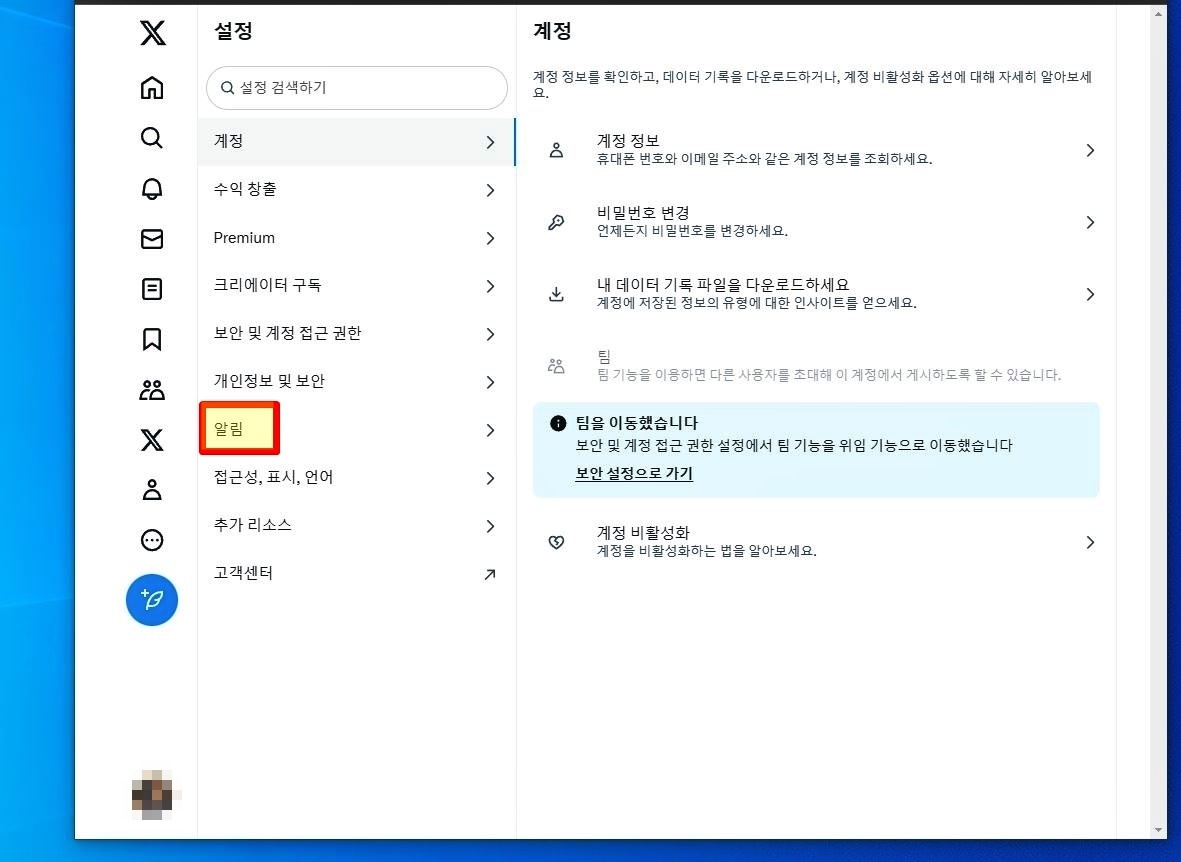Click external arrow icon beside 고객센터
This screenshot has height=862, width=1181.
click(x=490, y=575)
